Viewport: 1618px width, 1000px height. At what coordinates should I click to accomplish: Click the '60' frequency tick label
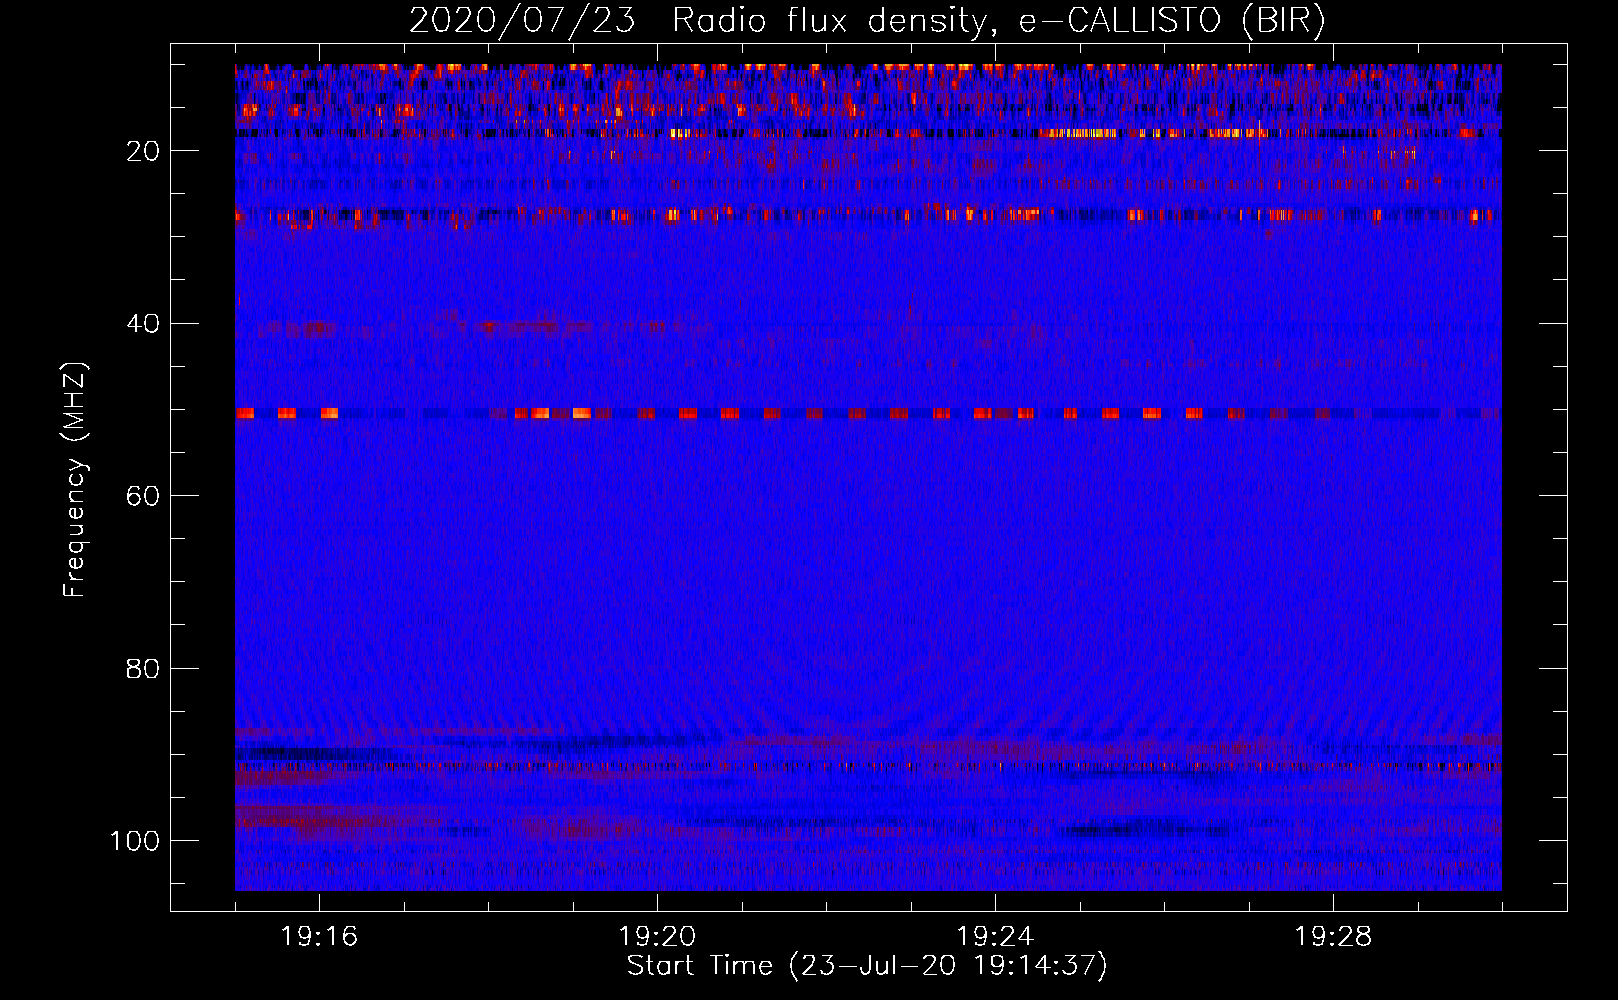[x=143, y=496]
